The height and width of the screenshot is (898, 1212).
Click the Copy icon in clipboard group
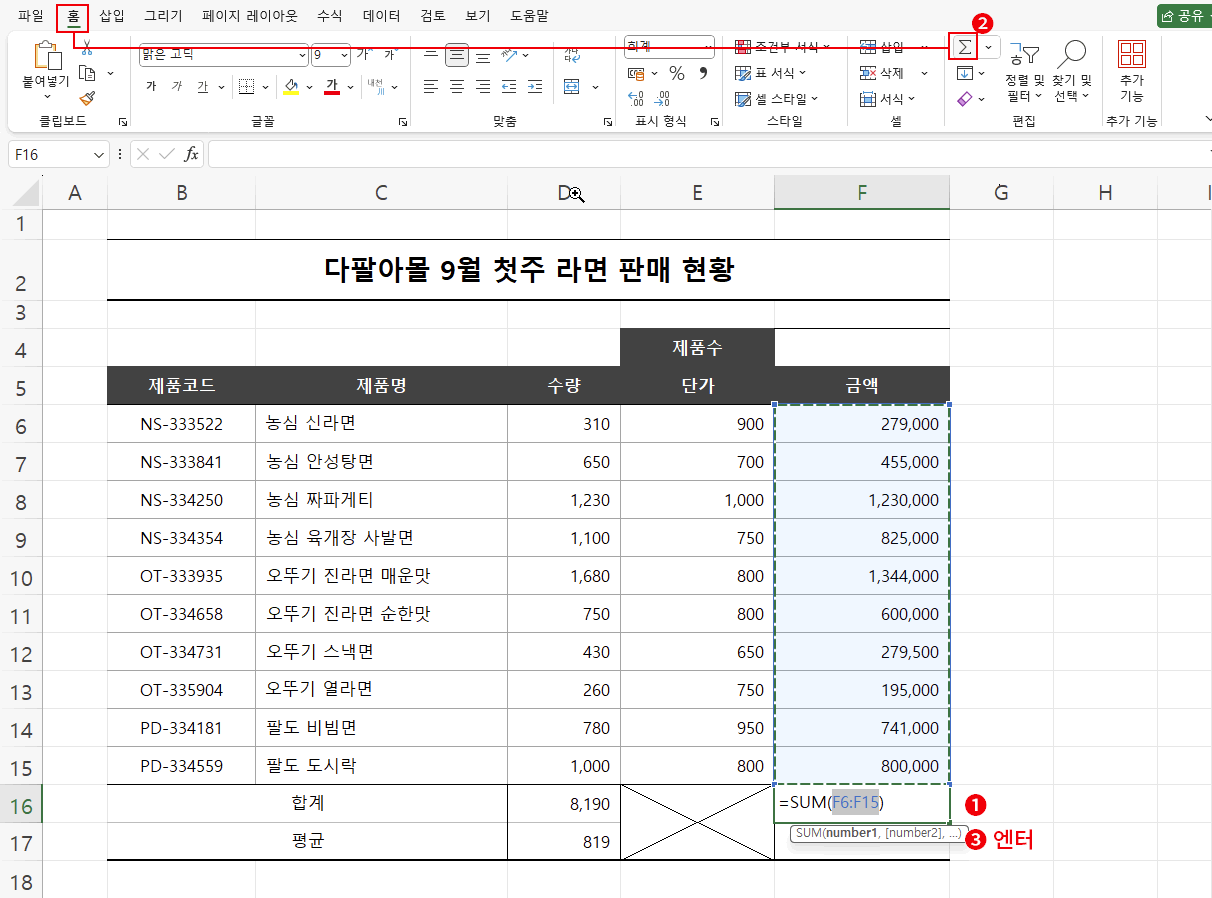coord(87,73)
